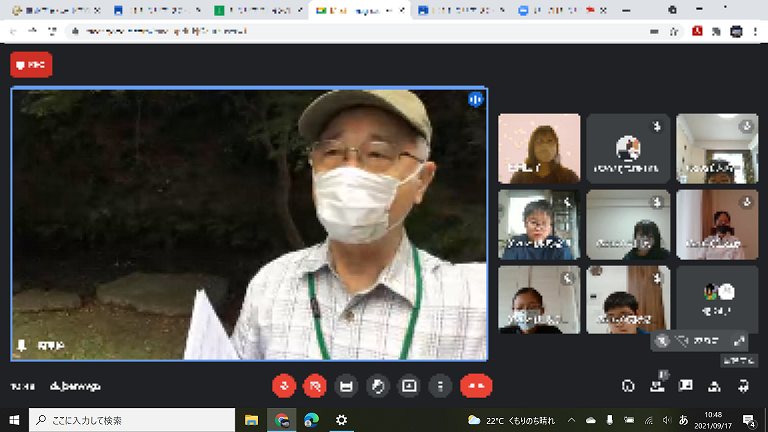Open the activities panel icon
Image resolution: width=768 pixels, height=432 pixels.
[x=714, y=385]
